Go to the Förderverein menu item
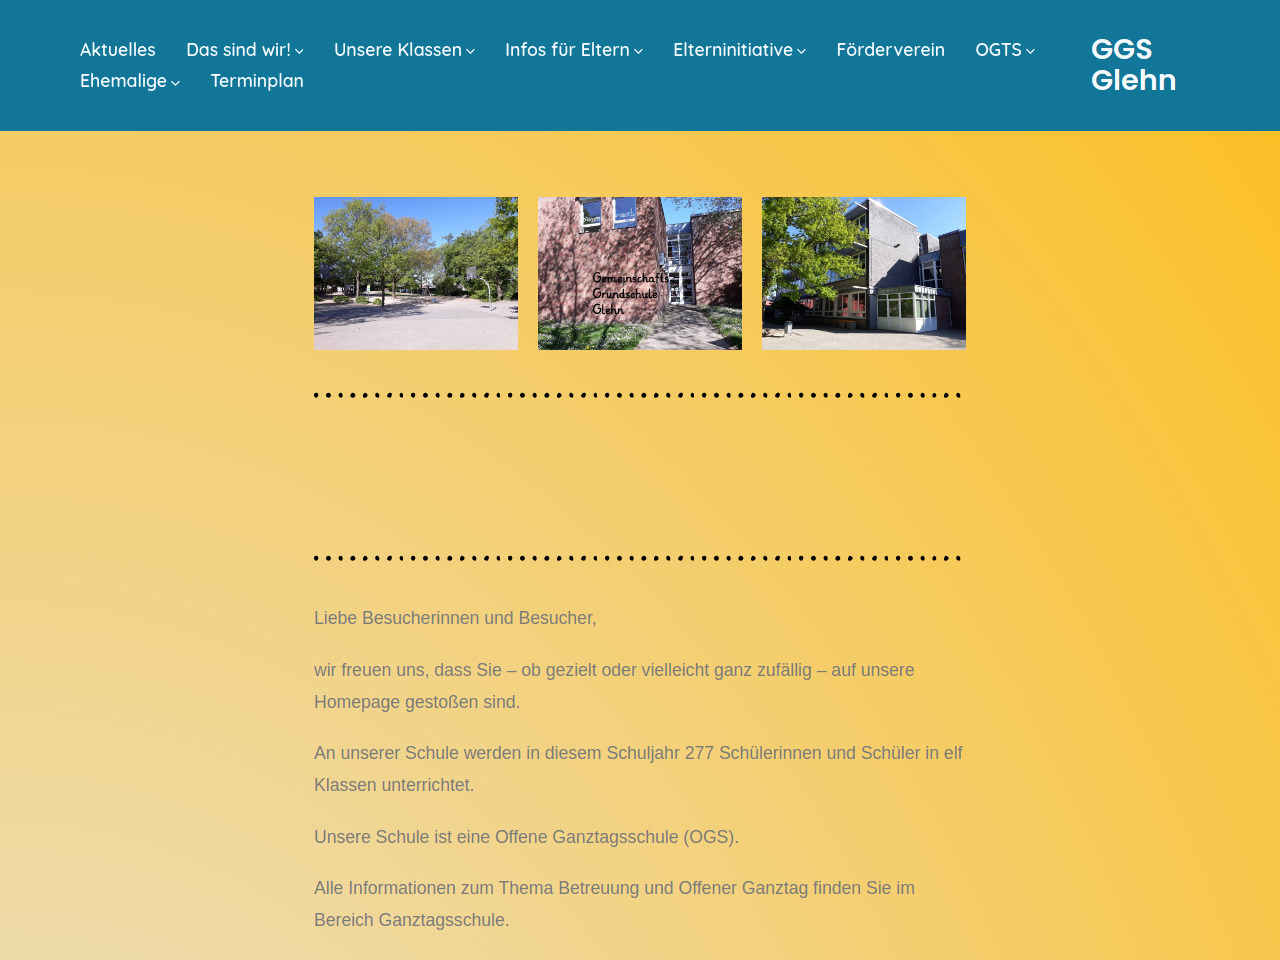Image resolution: width=1280 pixels, height=960 pixels. click(890, 50)
